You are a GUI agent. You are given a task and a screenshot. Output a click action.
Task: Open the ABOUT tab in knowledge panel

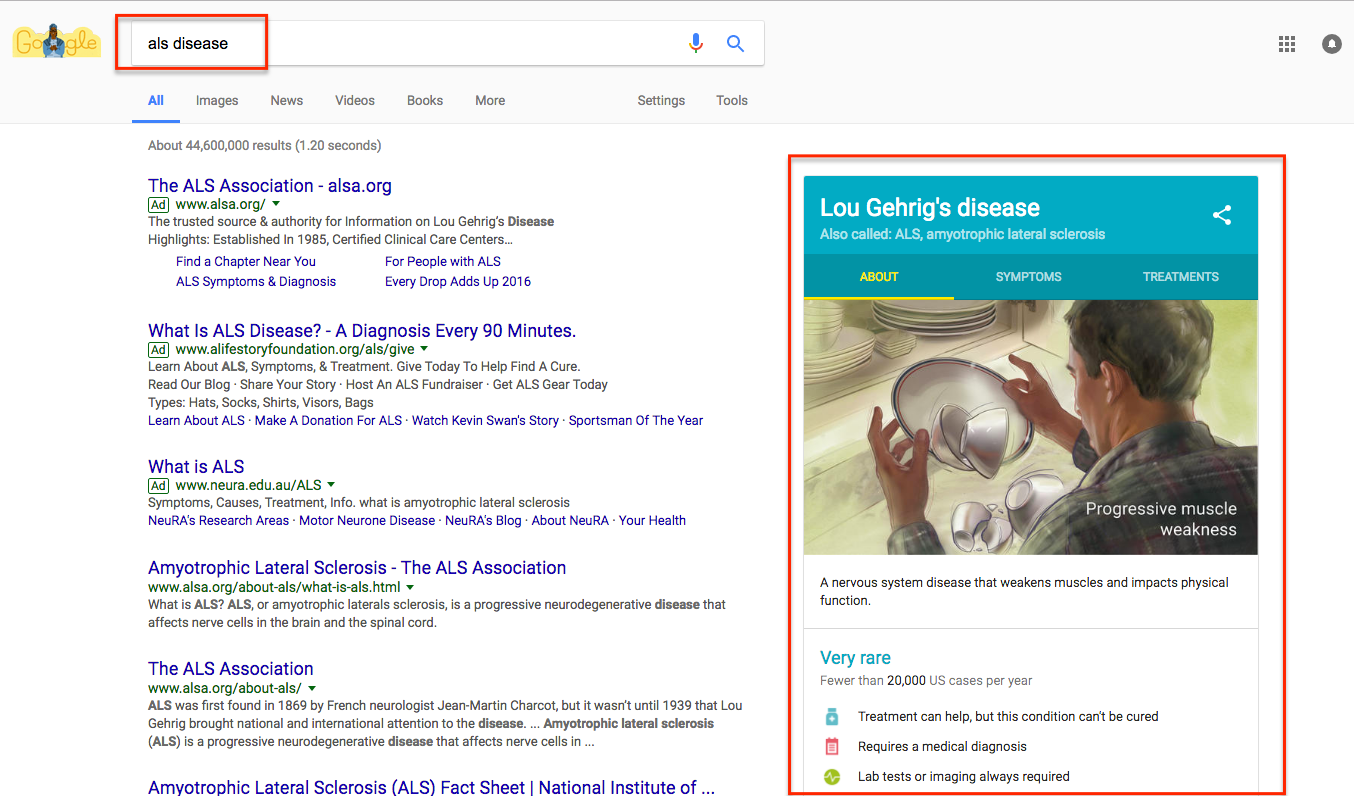pos(879,277)
